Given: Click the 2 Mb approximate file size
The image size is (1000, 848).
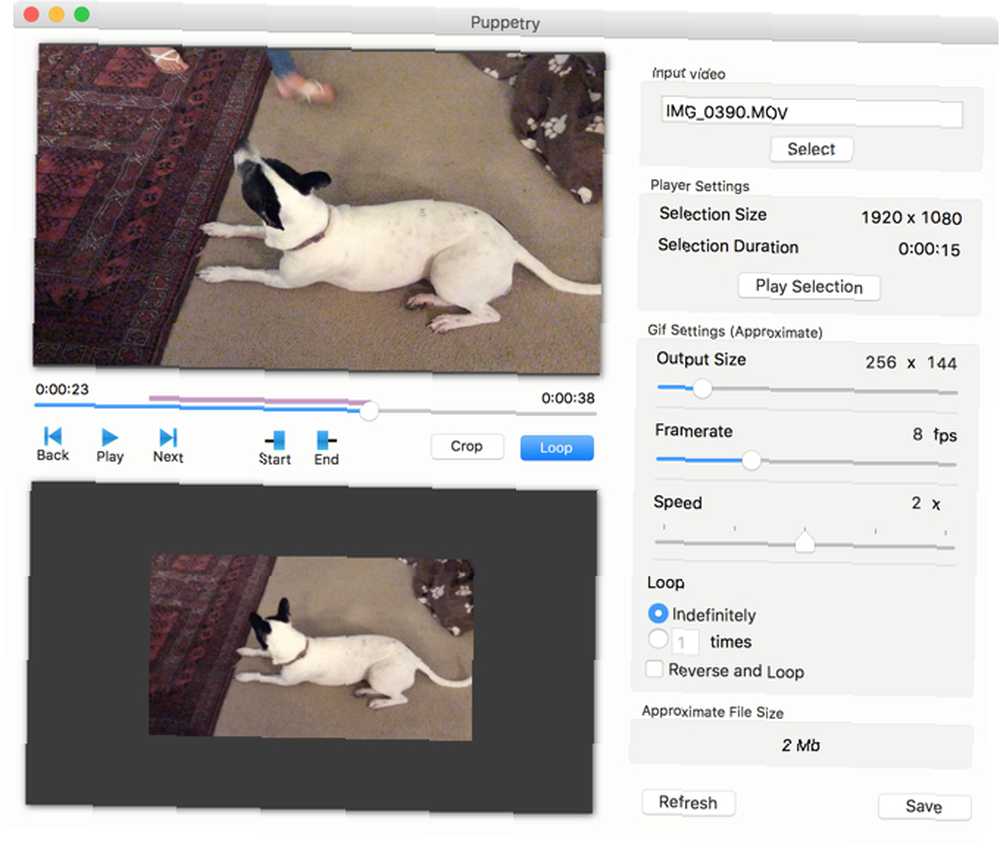Looking at the screenshot, I should tap(801, 745).
